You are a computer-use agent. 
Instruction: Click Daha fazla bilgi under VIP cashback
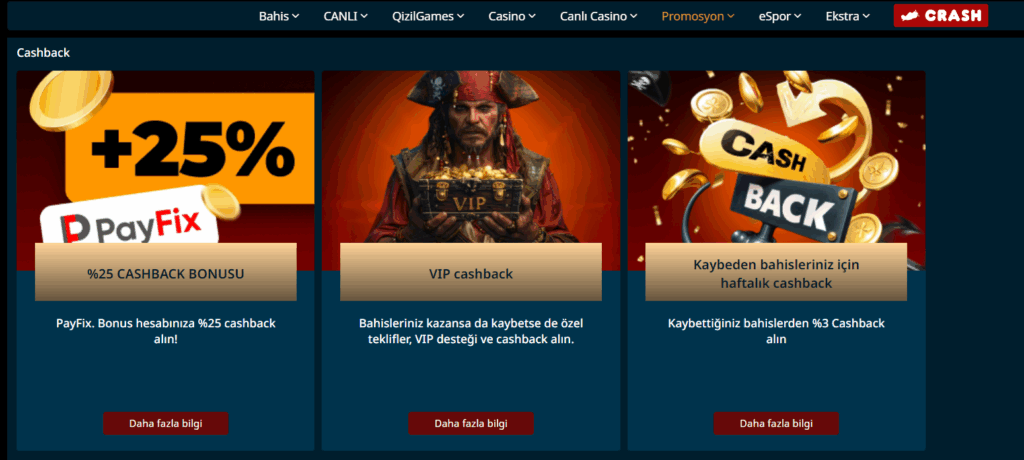[471, 423]
